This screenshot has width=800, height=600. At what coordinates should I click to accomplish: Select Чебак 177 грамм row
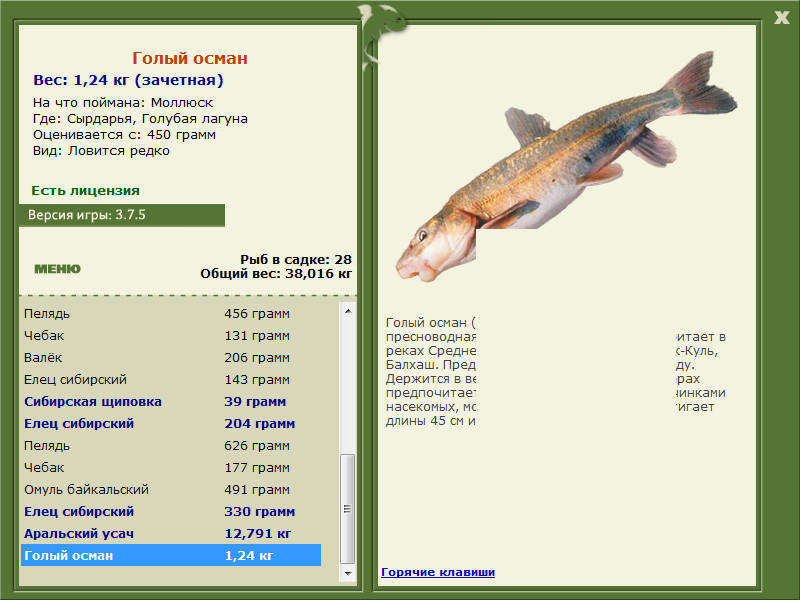coord(171,467)
